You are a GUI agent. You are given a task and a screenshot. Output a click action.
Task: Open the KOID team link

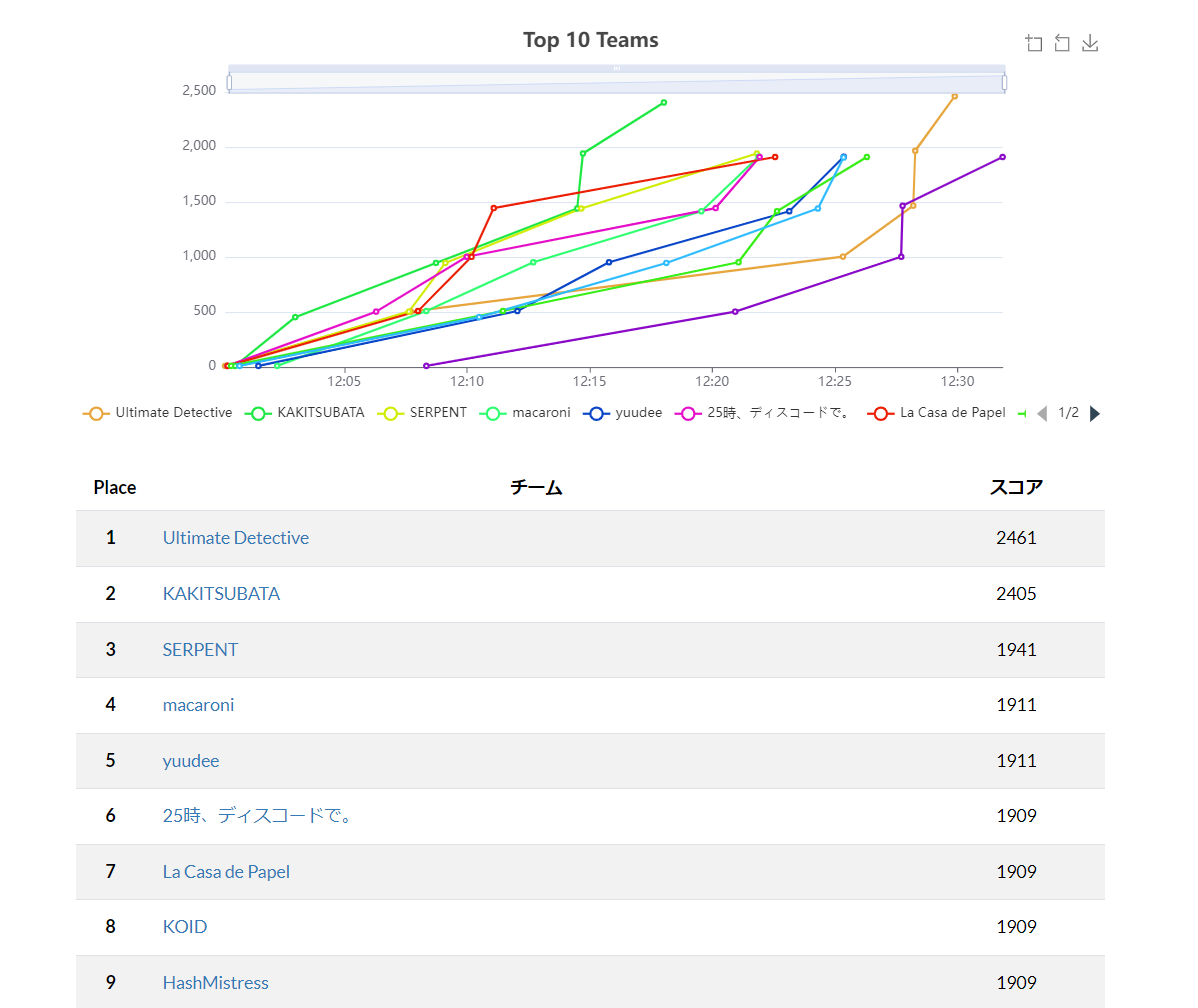coord(184,926)
